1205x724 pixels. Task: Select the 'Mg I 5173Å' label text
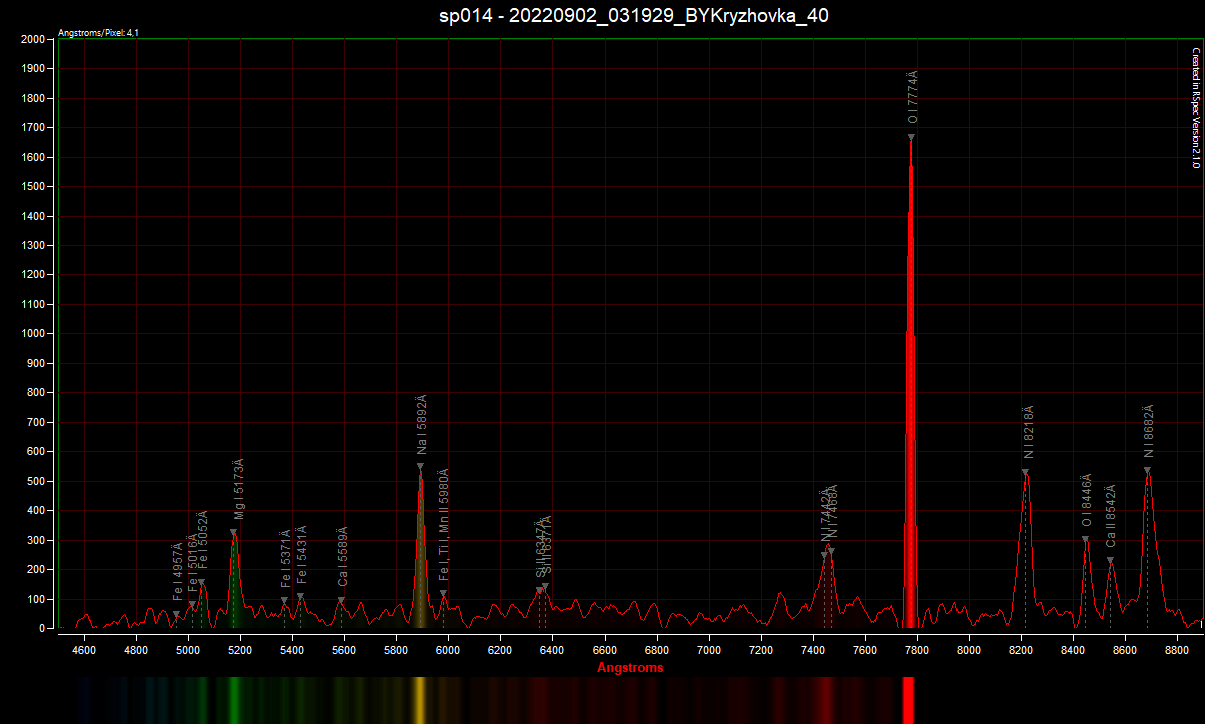(x=239, y=489)
